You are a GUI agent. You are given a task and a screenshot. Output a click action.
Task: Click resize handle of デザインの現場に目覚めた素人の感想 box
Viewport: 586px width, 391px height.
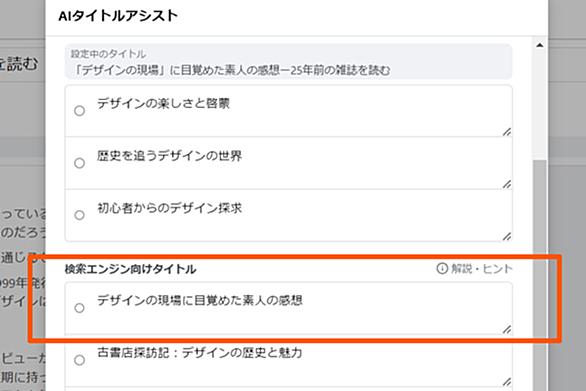click(507, 329)
